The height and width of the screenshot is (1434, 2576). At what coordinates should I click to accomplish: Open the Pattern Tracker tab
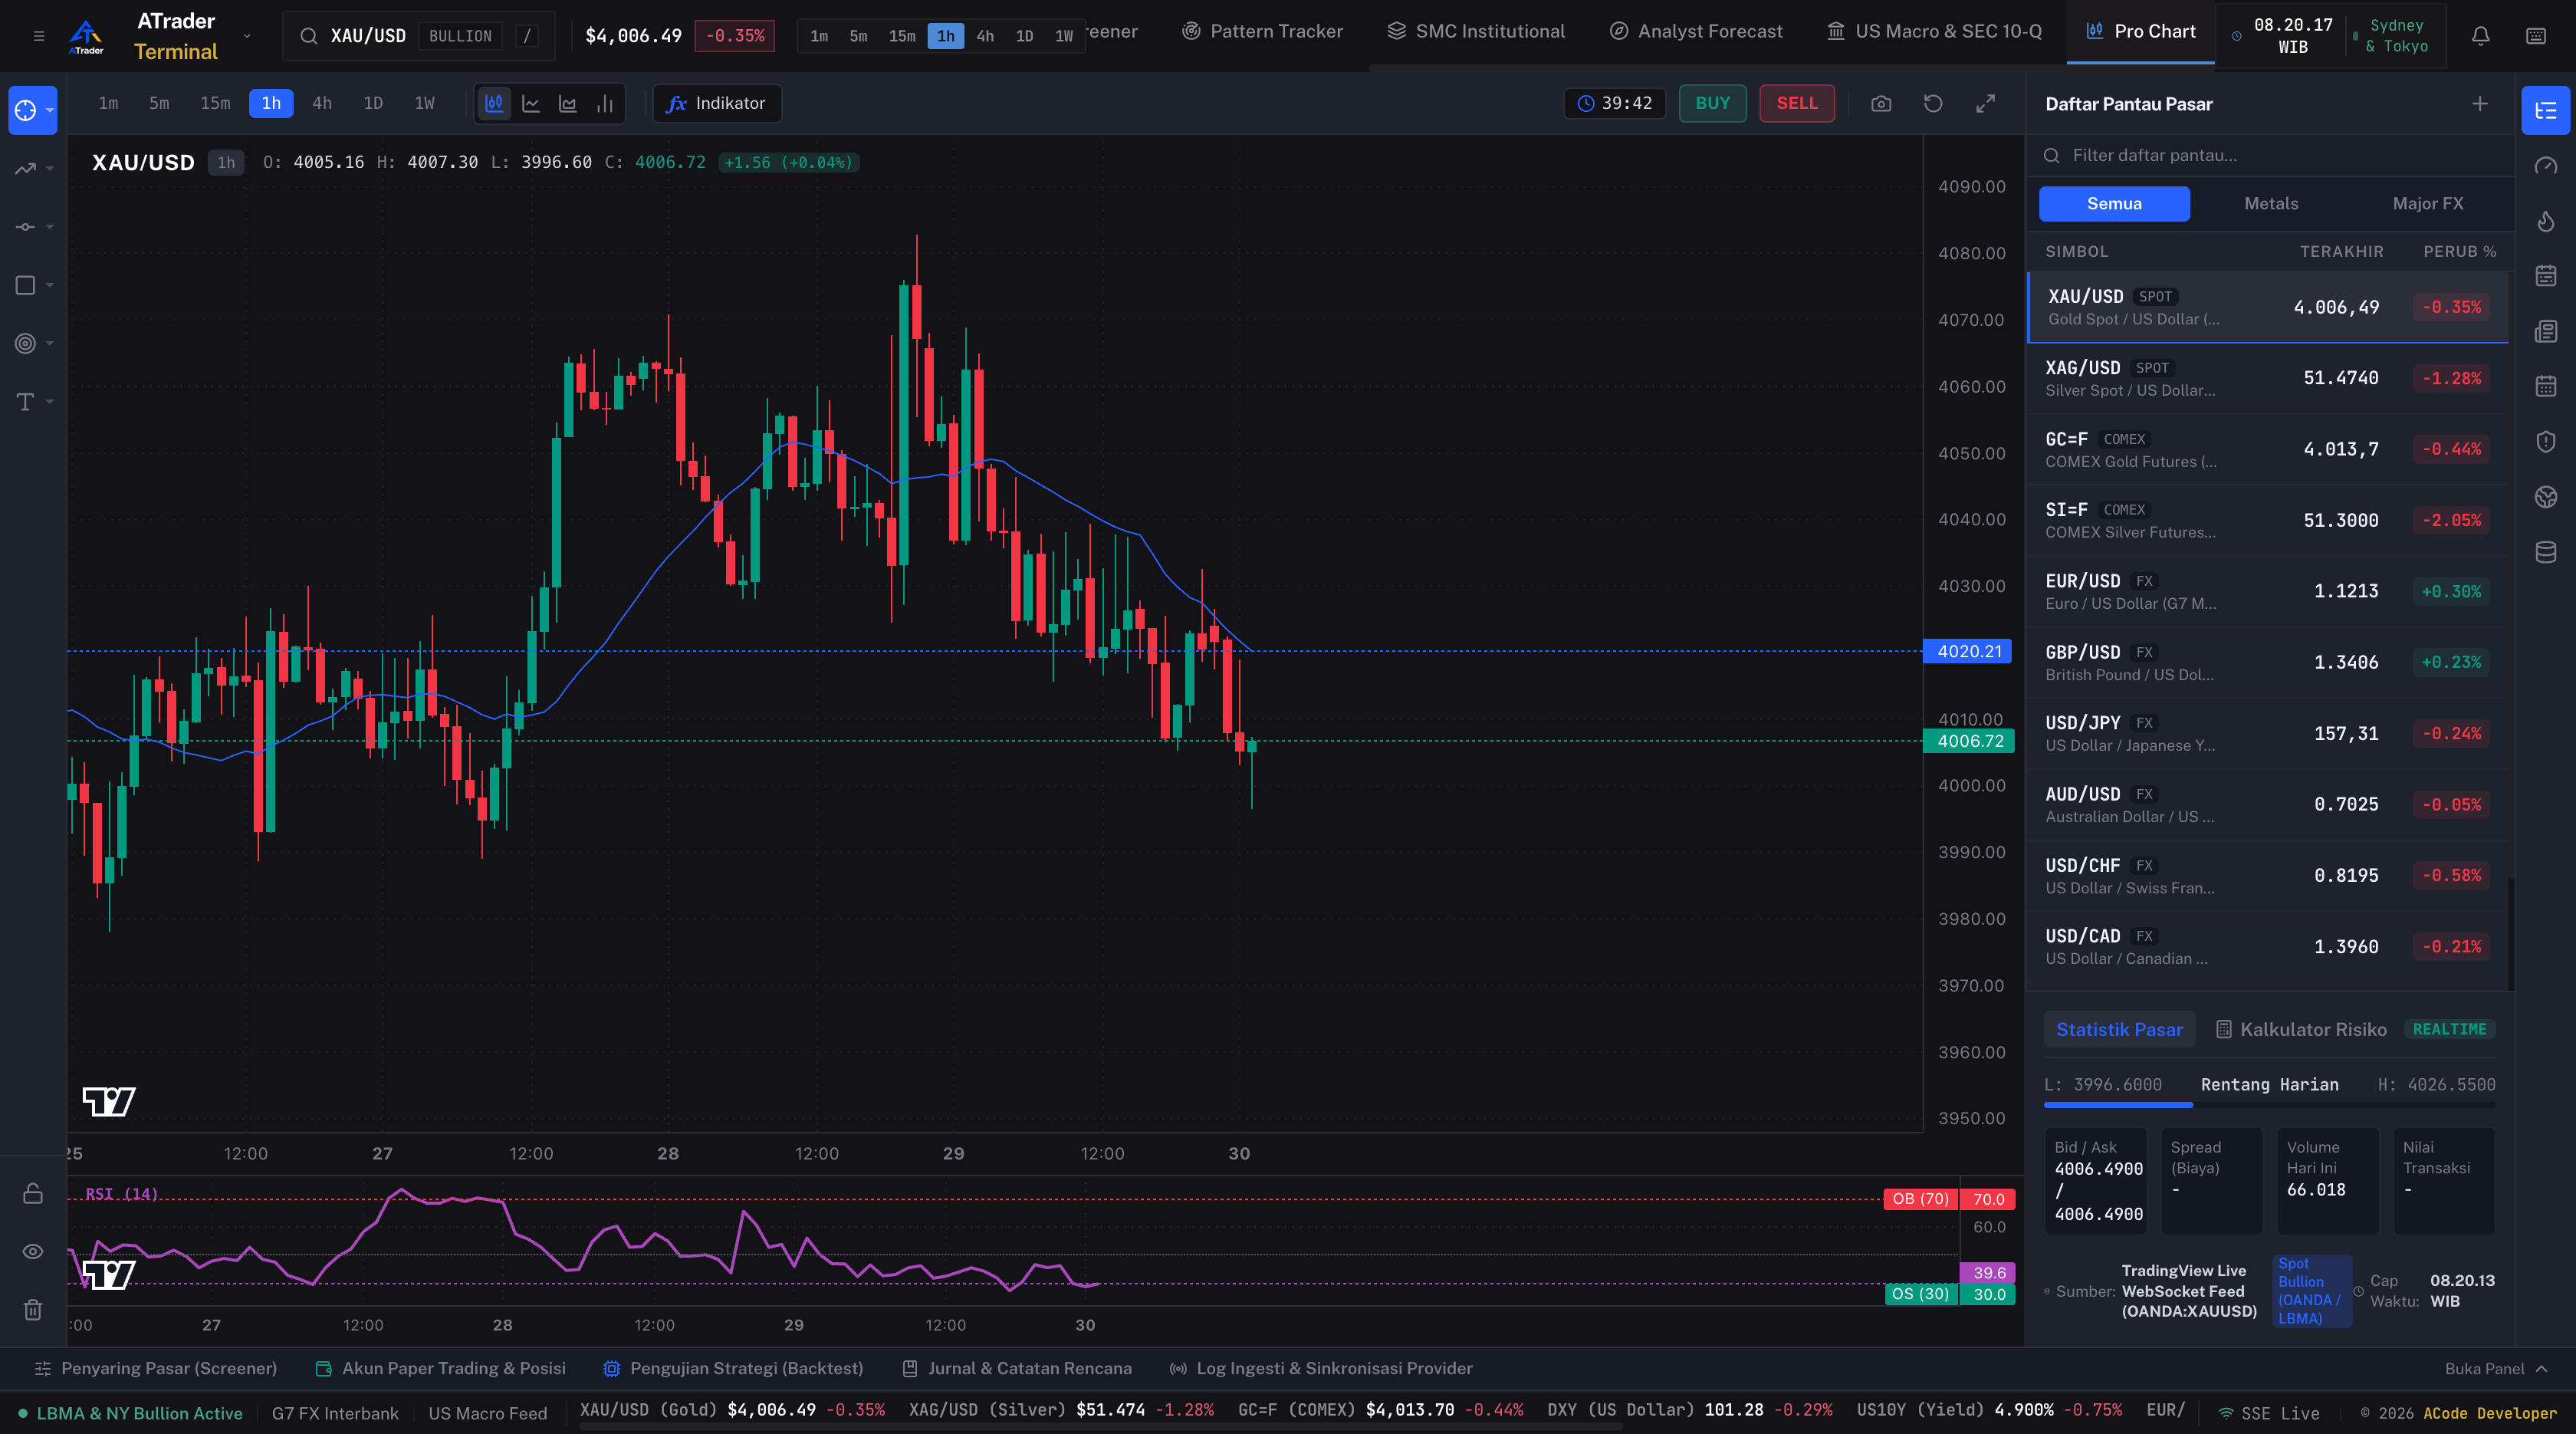click(1262, 31)
